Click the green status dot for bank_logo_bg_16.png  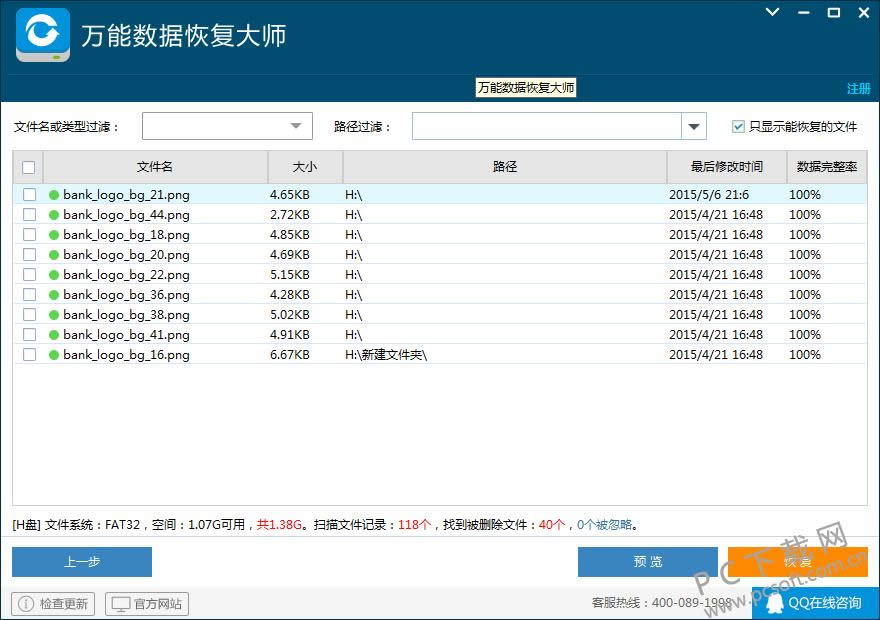54,355
